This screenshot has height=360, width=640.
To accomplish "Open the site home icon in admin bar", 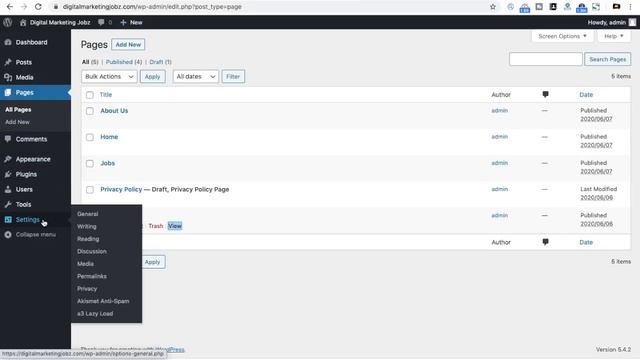I will click(23, 22).
